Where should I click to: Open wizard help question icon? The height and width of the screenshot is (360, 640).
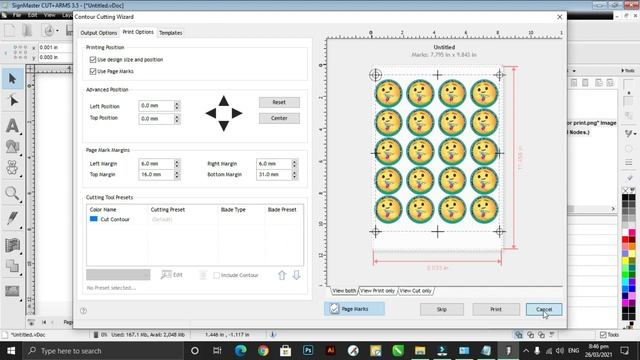coord(83,311)
